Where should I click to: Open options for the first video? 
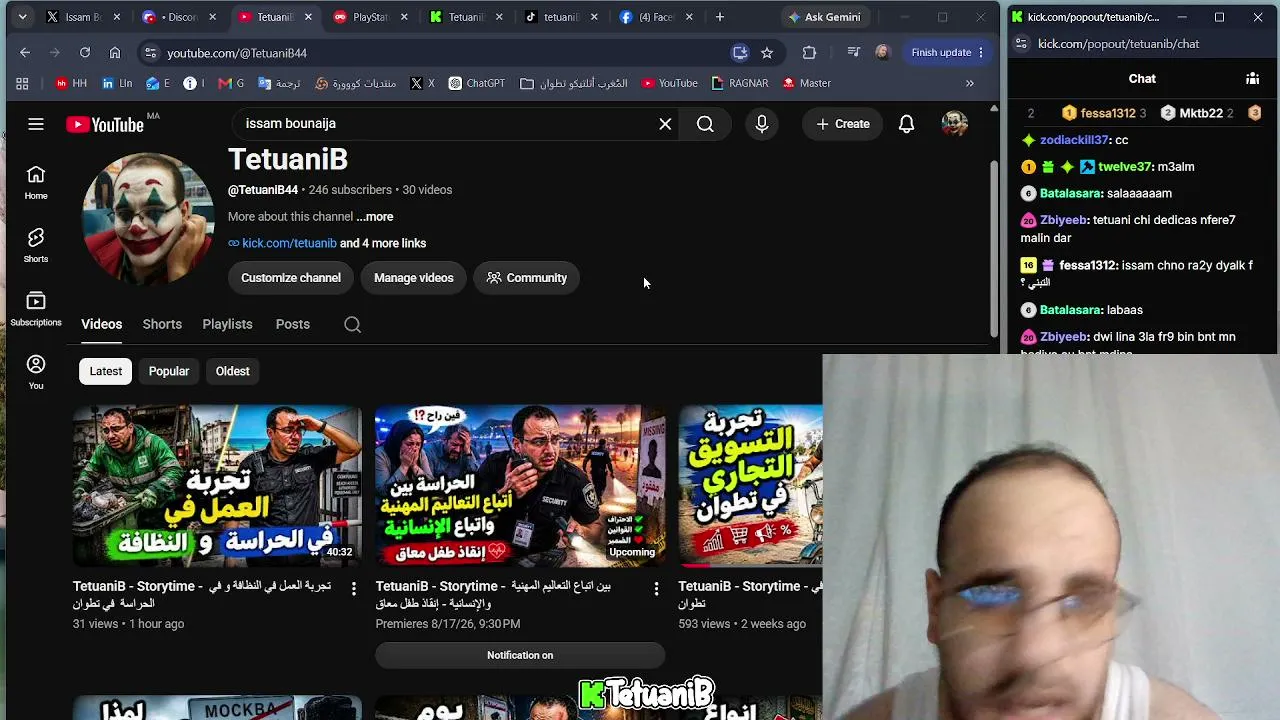coord(353,589)
